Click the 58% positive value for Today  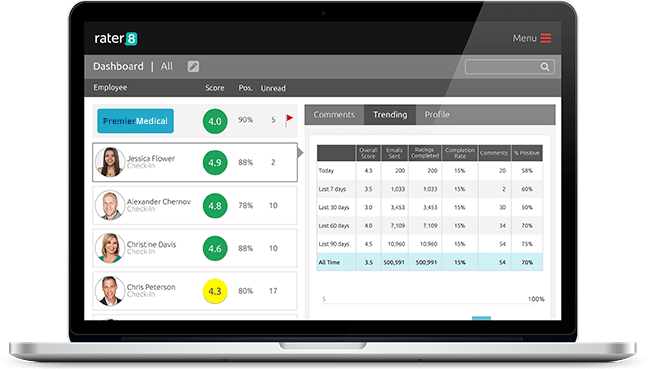pyautogui.click(x=527, y=170)
